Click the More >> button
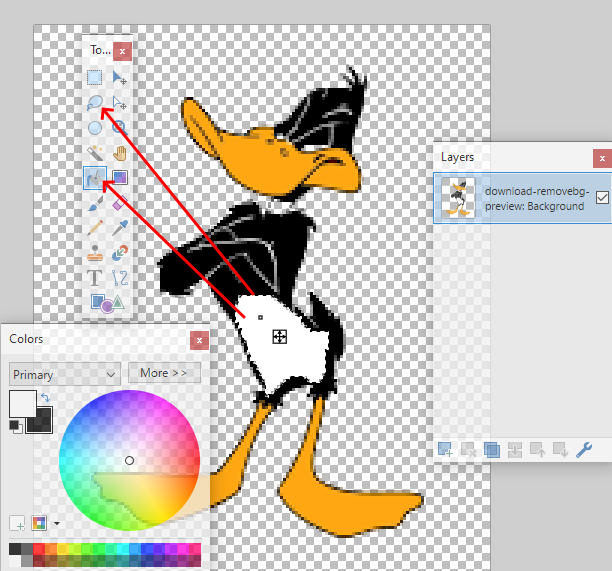Image resolution: width=612 pixels, height=571 pixels. coord(164,373)
